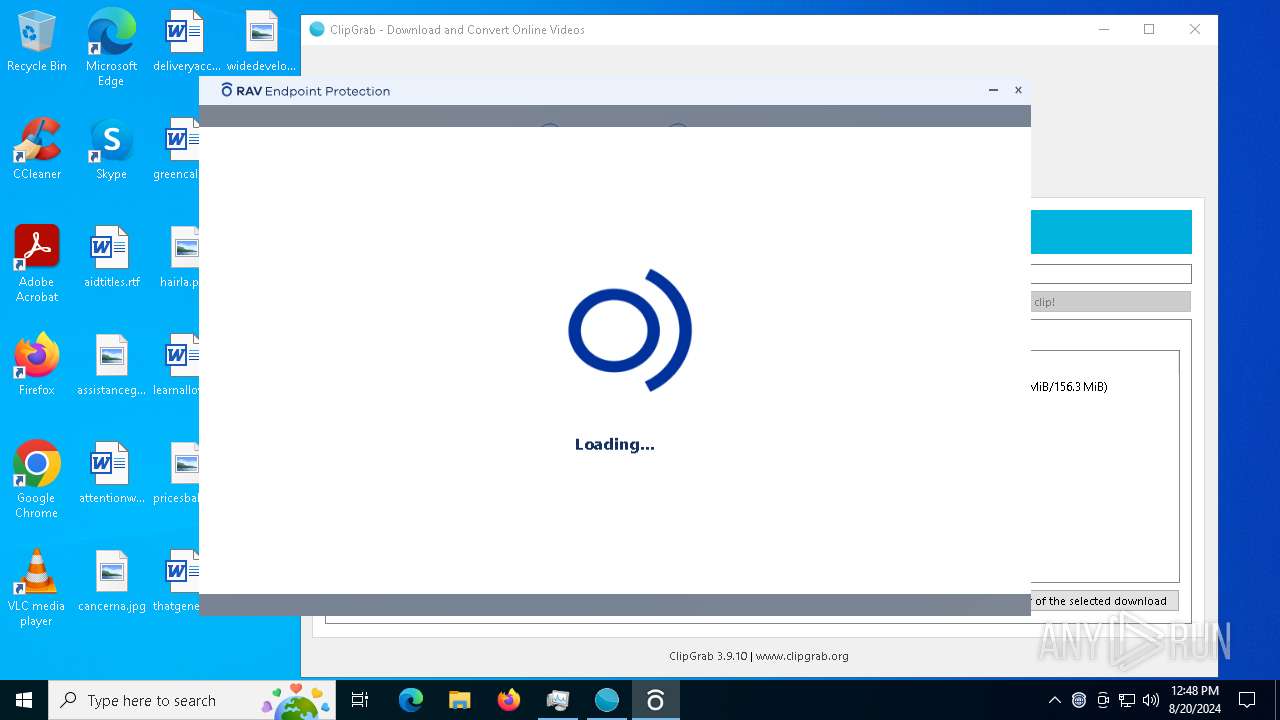This screenshot has width=1280, height=720.
Task: Launch Google Chrome from the desktop
Action: [37, 480]
